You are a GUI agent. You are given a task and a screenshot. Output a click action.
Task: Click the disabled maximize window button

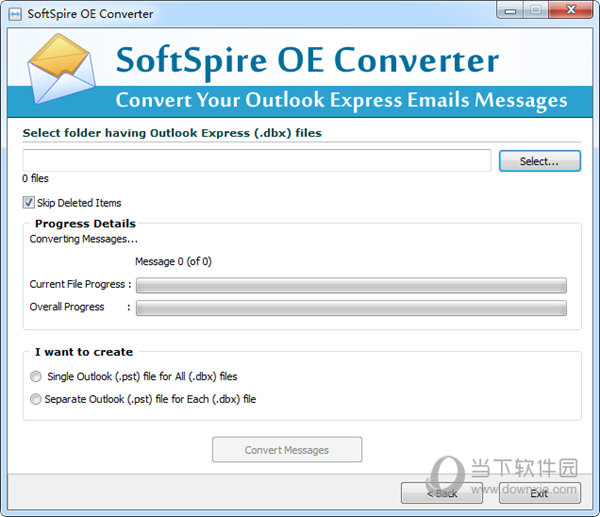tap(536, 10)
